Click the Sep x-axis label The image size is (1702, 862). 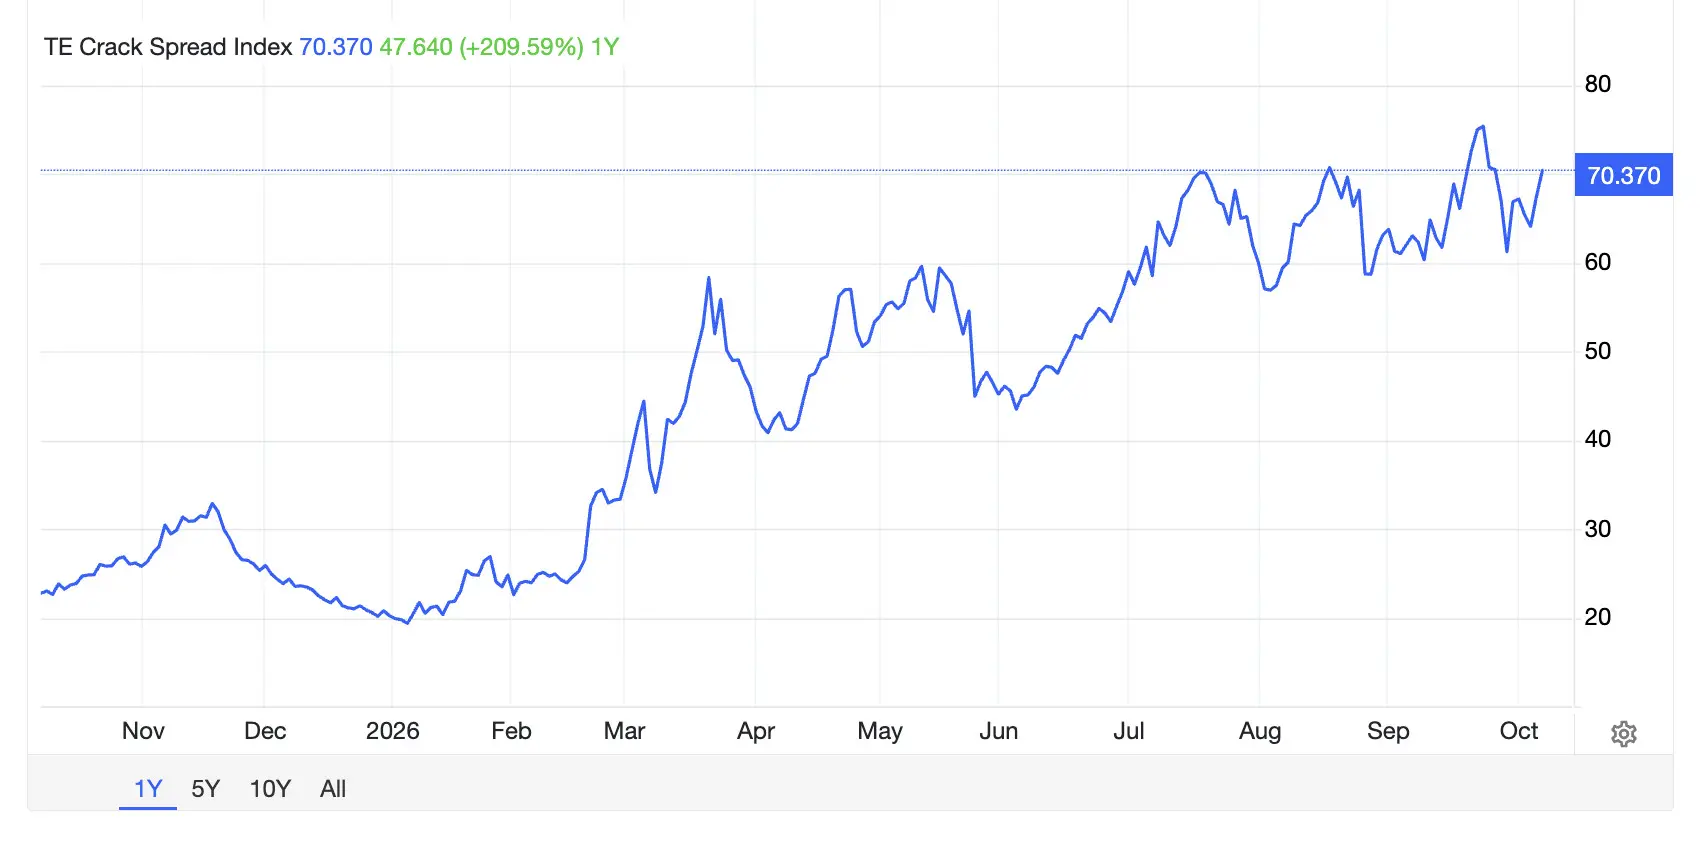coord(1388,731)
